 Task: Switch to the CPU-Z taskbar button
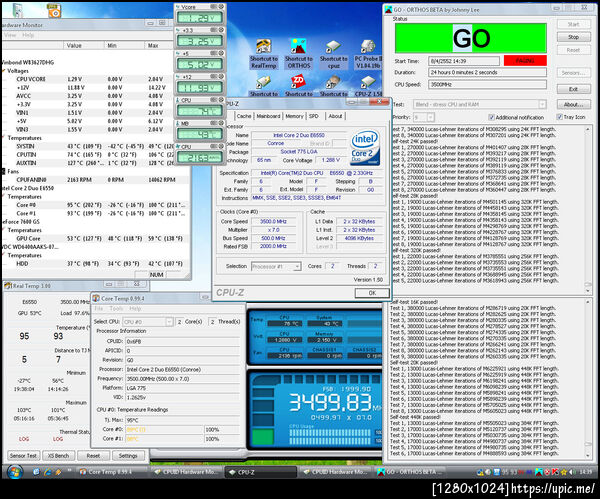tap(261, 472)
